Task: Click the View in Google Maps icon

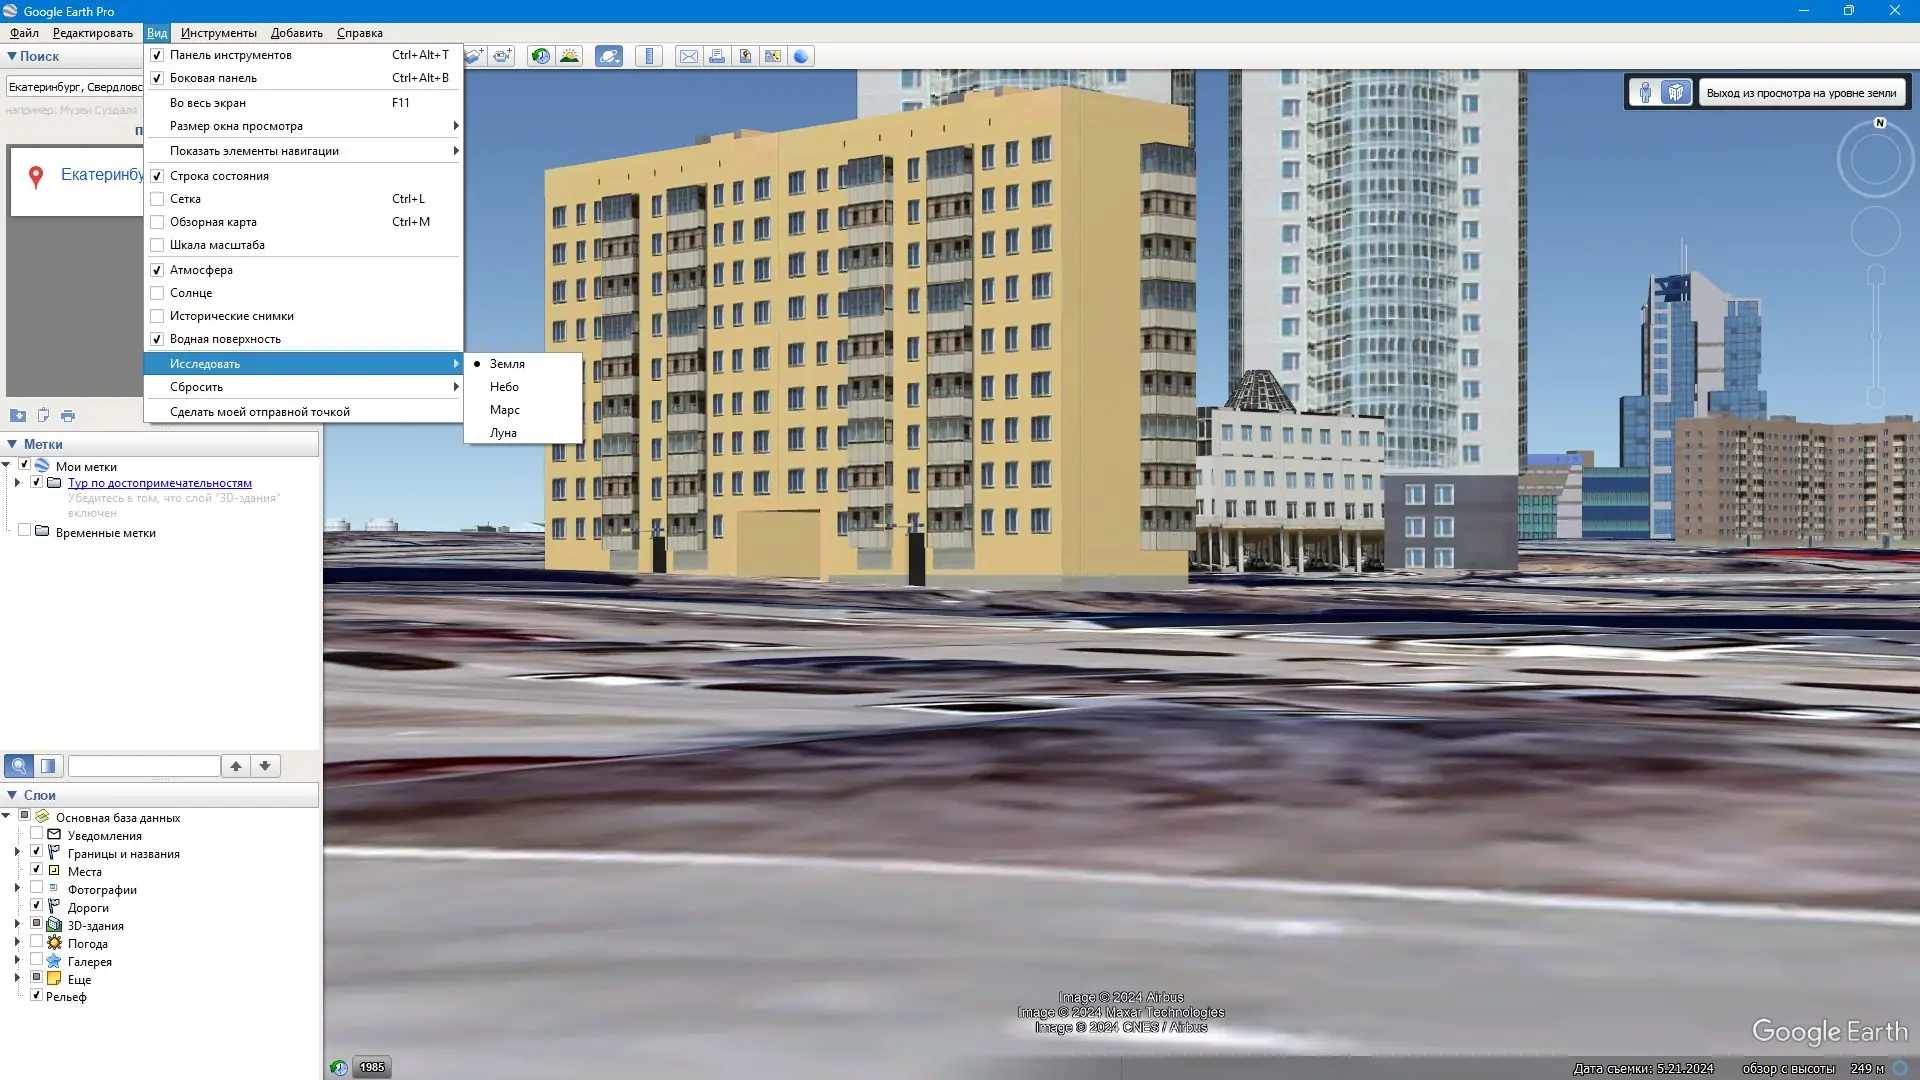Action: [x=773, y=56]
